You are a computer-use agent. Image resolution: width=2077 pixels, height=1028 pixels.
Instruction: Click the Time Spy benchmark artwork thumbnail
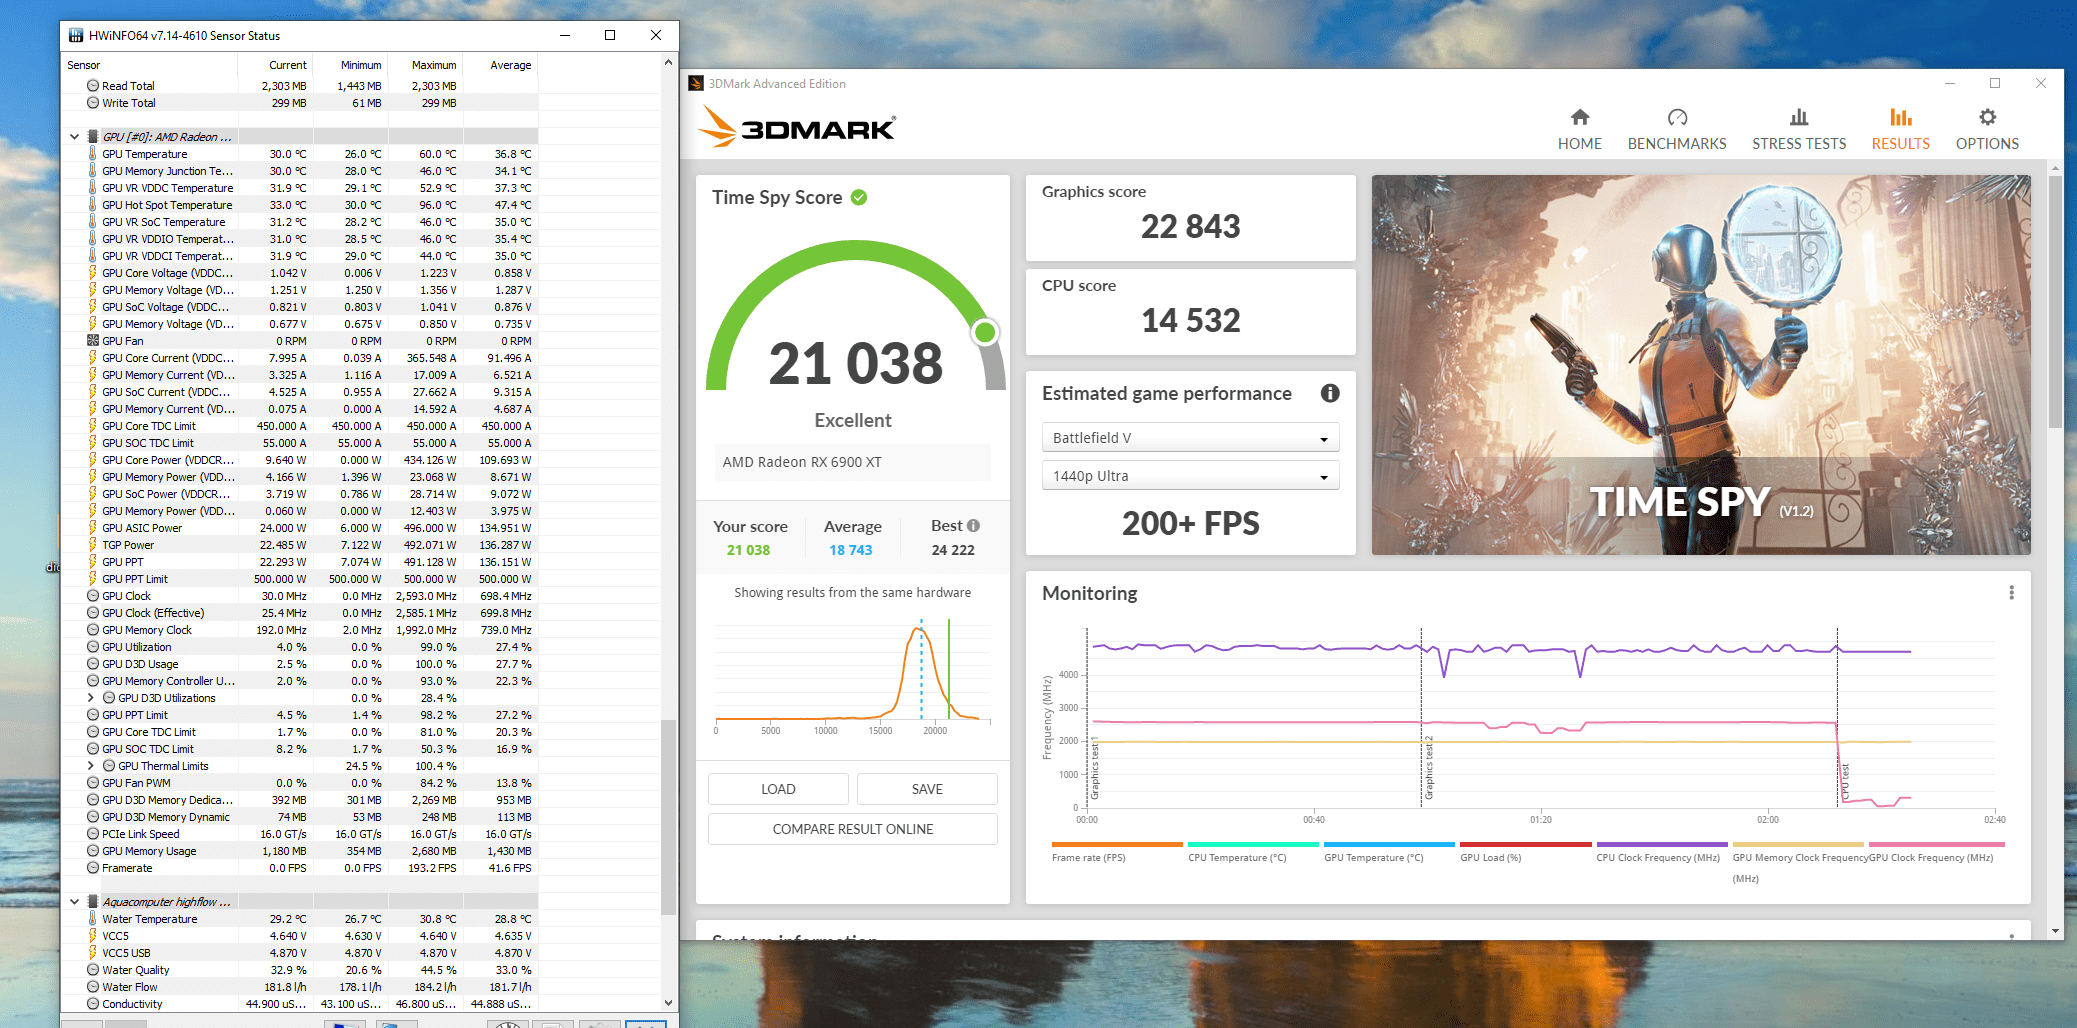[x=1700, y=365]
